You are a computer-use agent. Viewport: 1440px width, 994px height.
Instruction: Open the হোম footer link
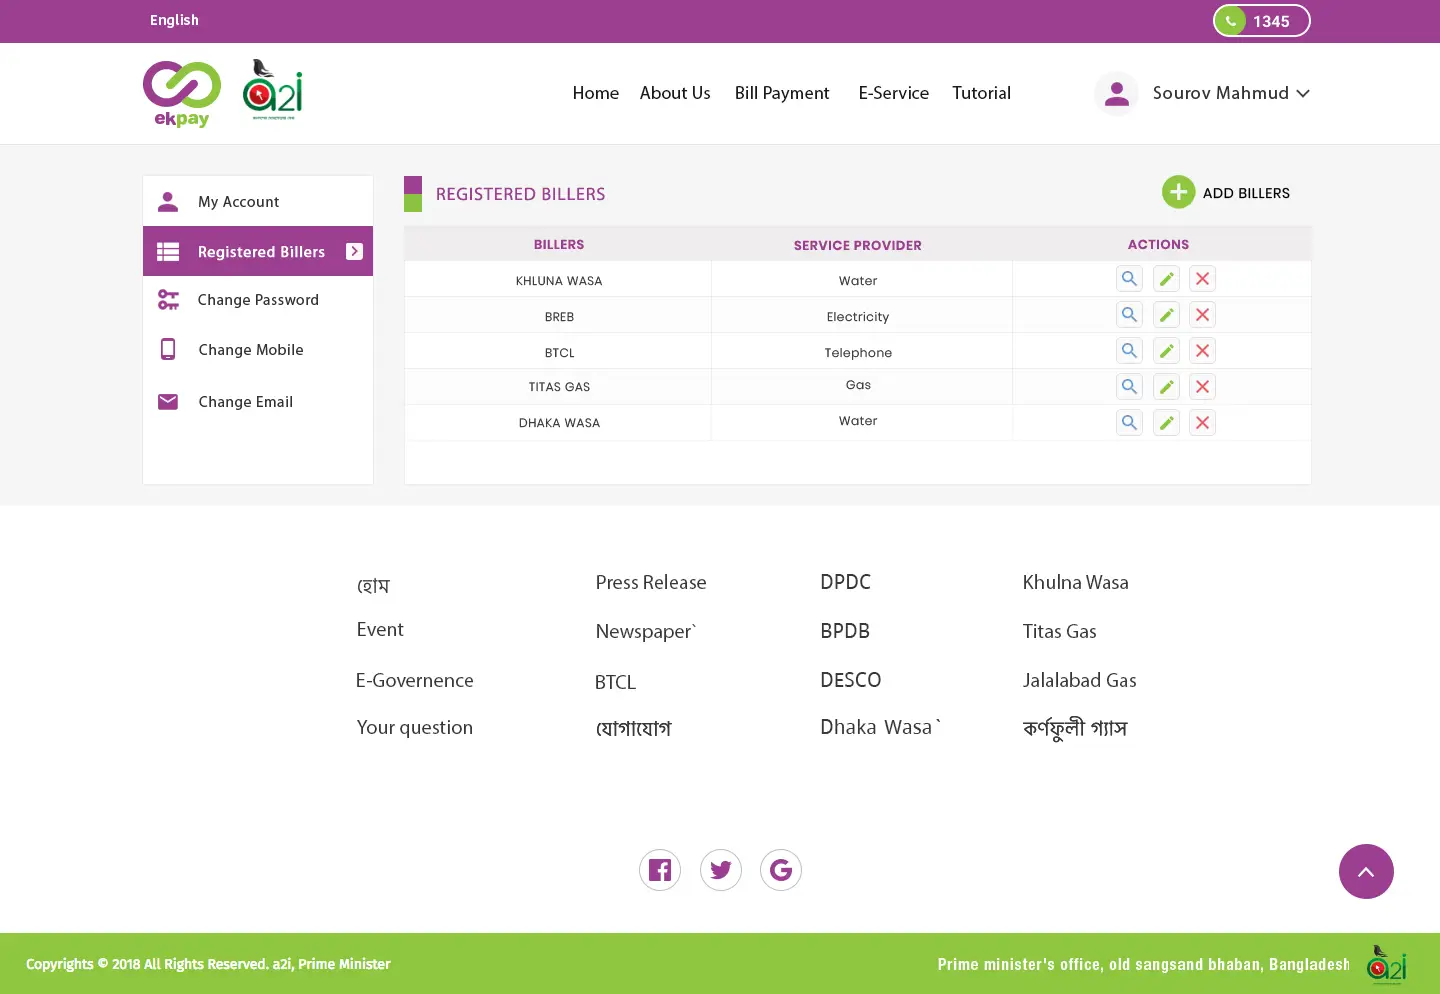coord(373,585)
